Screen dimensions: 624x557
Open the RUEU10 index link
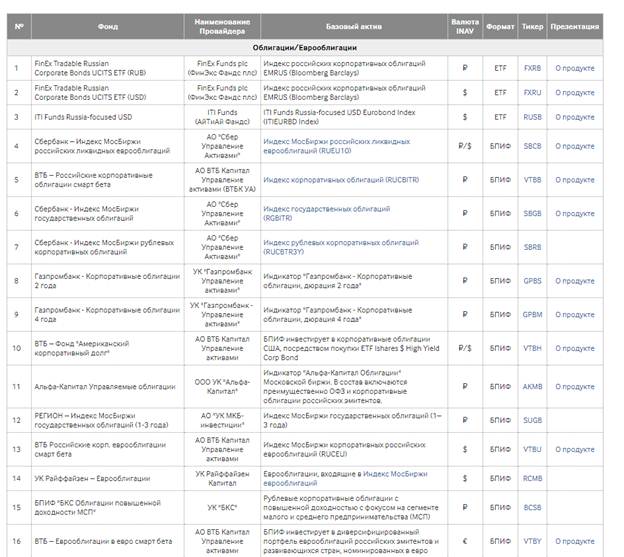pyautogui.click(x=337, y=146)
